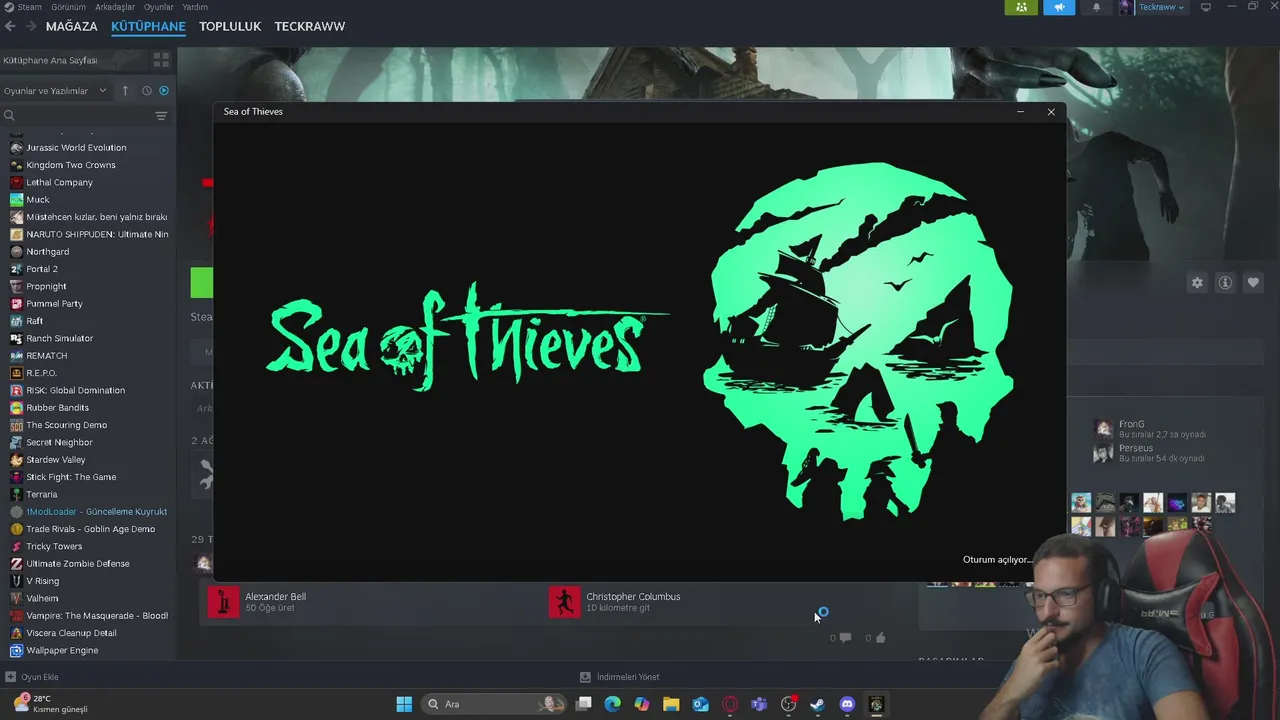Open friend Perseus in friends who play
This screenshot has width=1280, height=720.
pos(1150,453)
